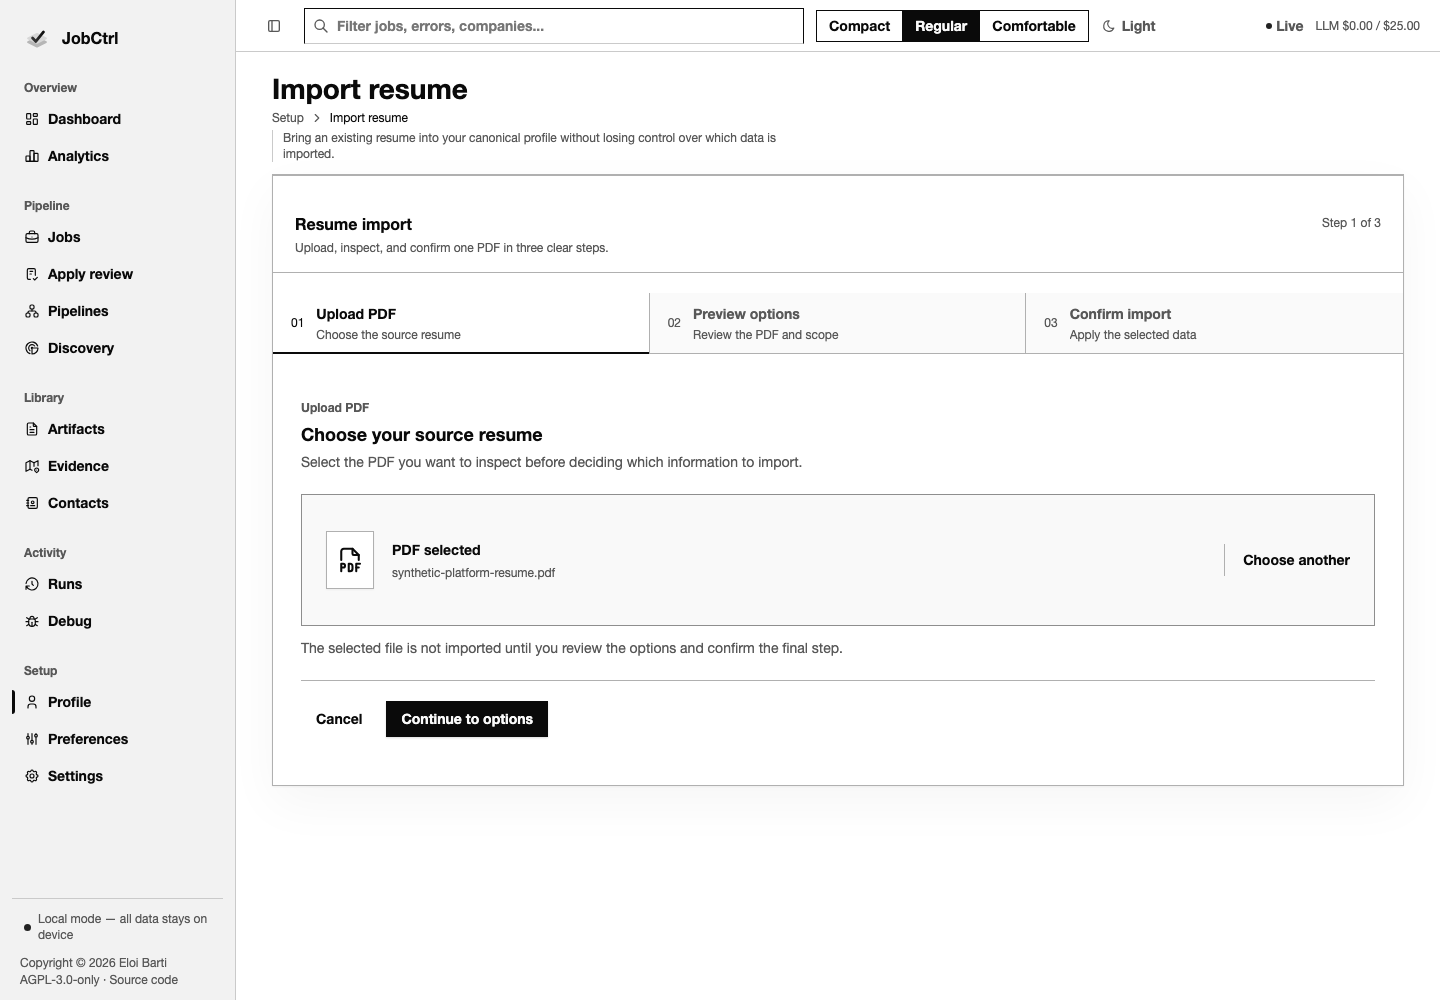Set density to Comfortable
This screenshot has height=1000, width=1440.
point(1034,26)
